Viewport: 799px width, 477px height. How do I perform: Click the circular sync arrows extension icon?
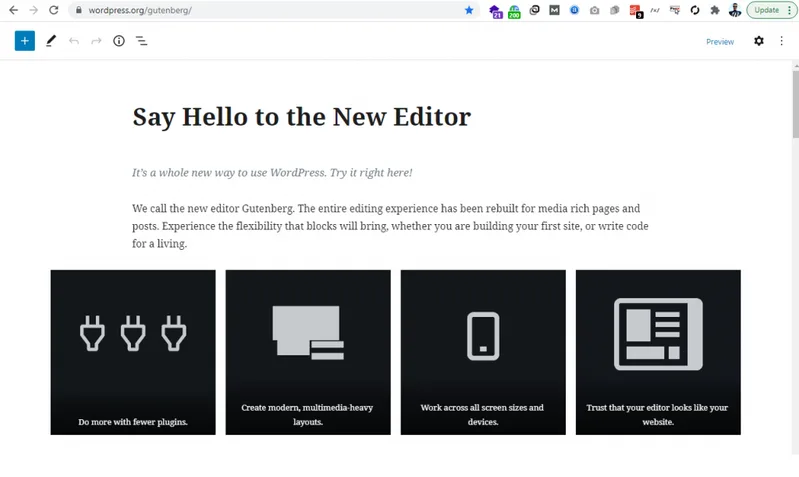tap(695, 10)
